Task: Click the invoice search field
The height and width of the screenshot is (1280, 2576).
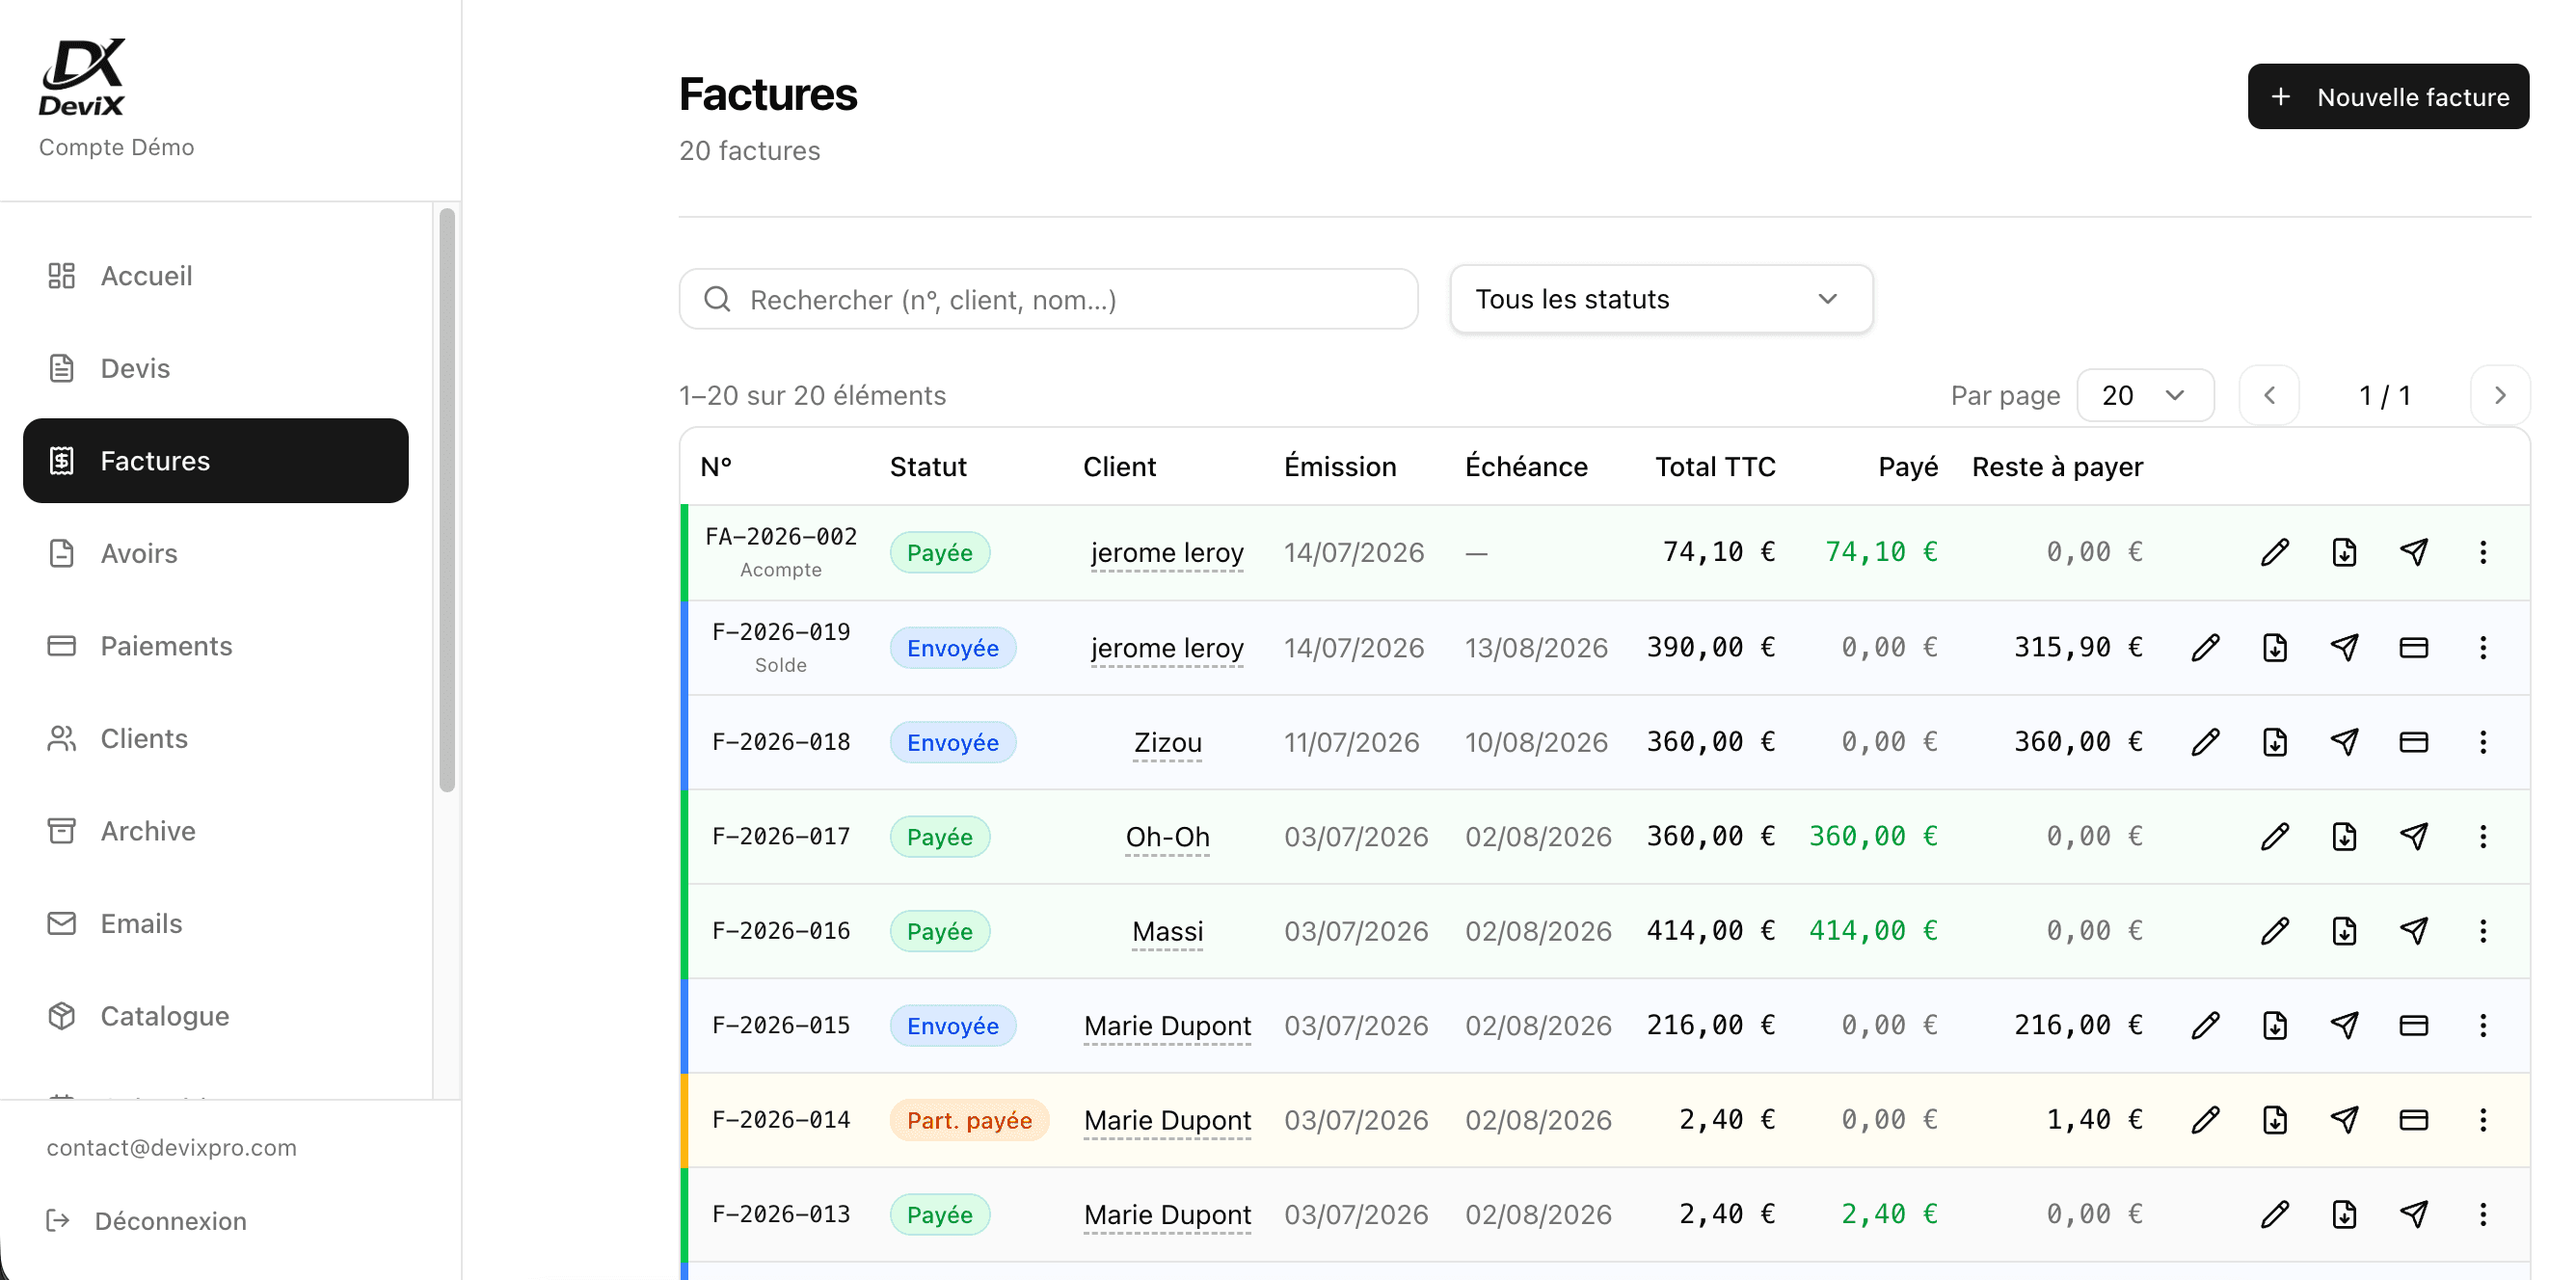Action: pos(1049,299)
